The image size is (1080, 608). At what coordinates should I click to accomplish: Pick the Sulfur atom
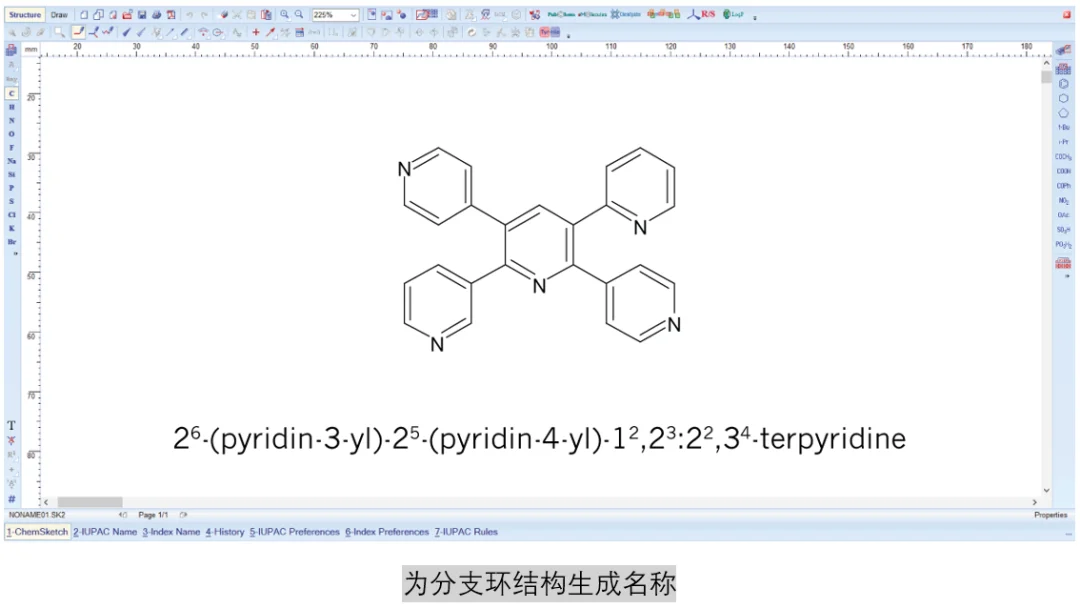pos(12,201)
